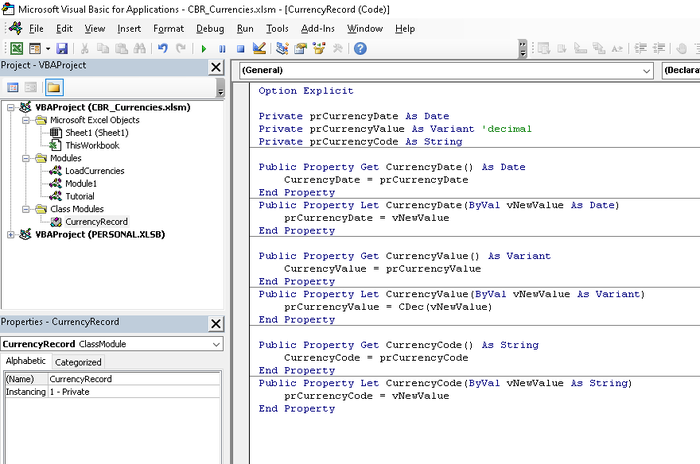Click the View Microsoft Excel icon
The image size is (700, 464).
coord(17,48)
